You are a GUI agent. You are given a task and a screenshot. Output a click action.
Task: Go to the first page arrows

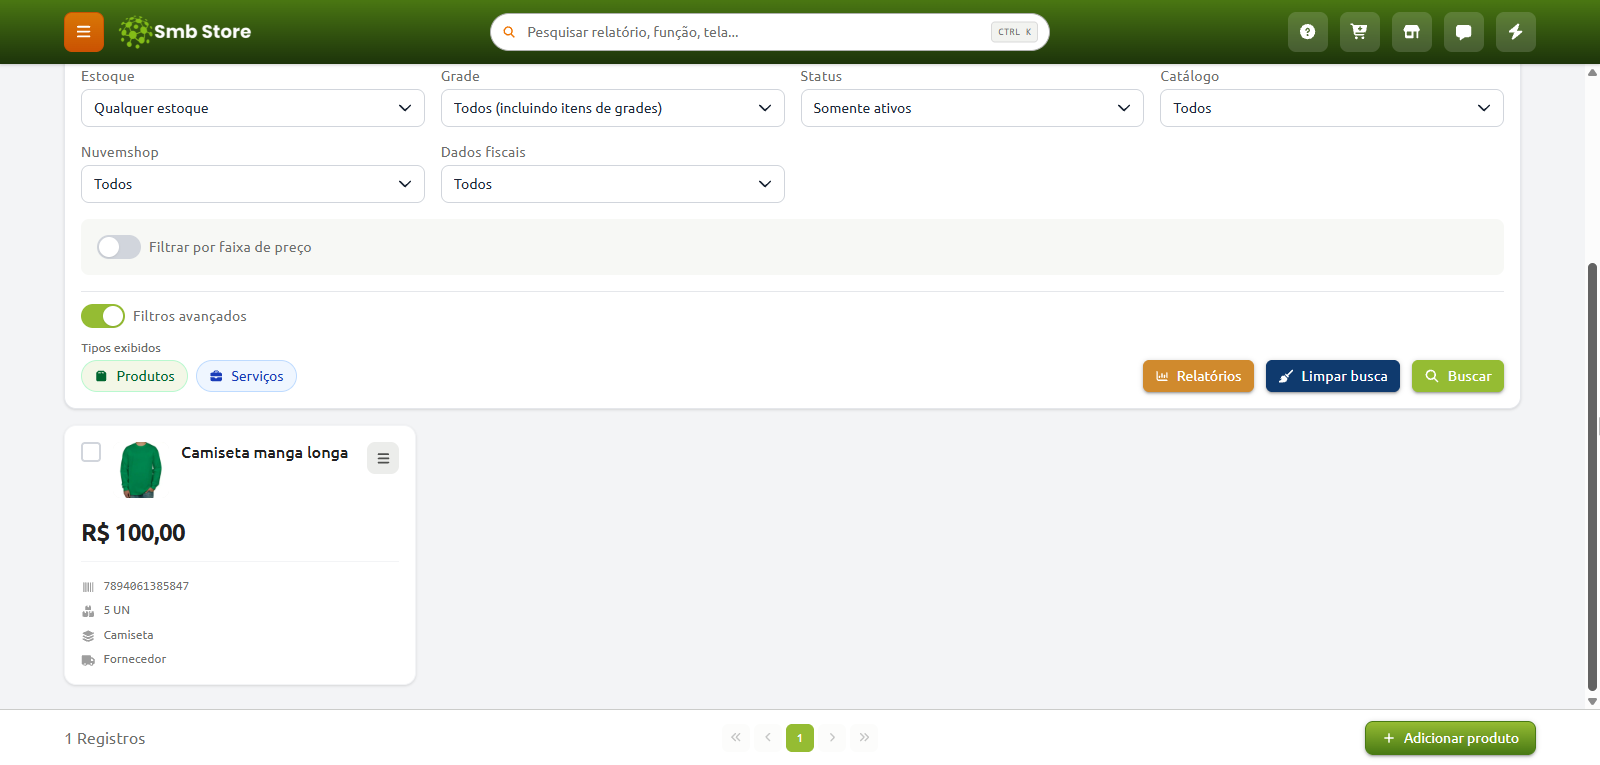click(x=736, y=738)
